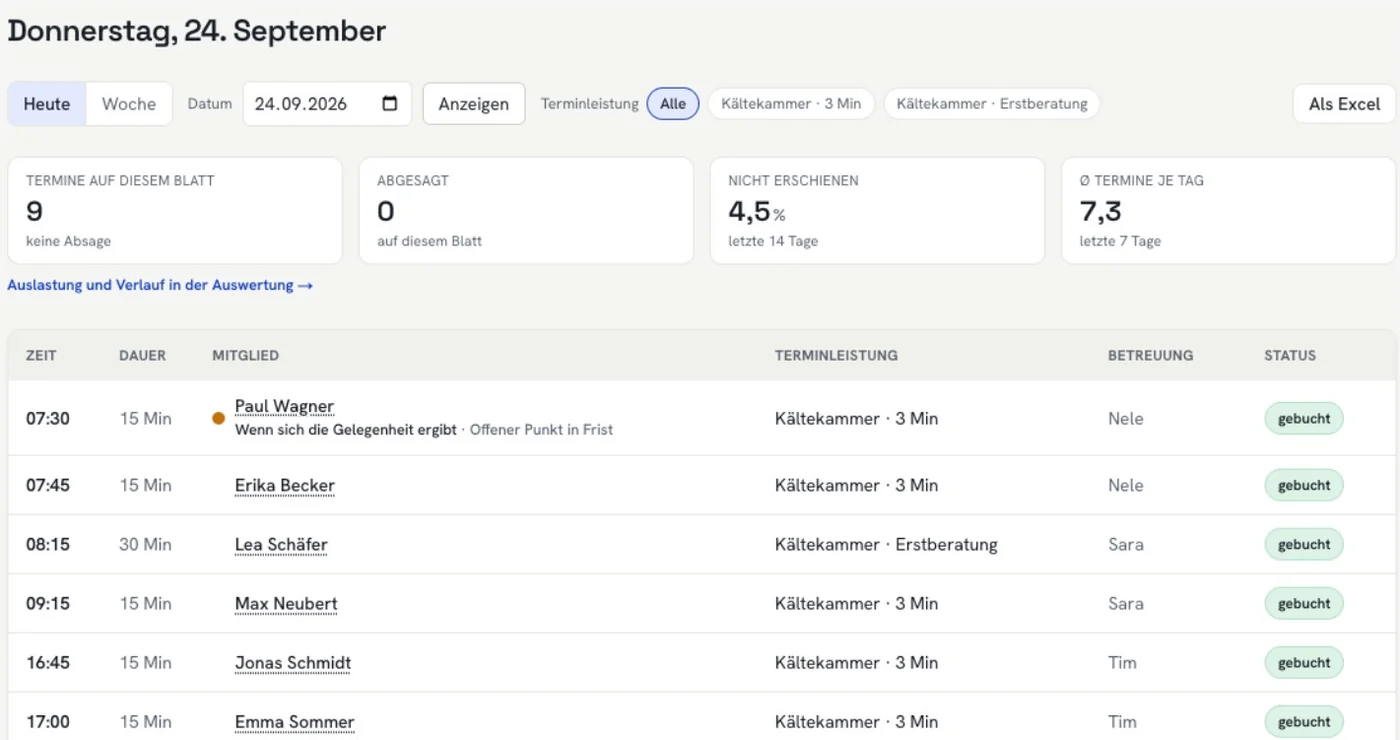Screen dimensions: 1400x740
Task: Click the ZEIT column header
Action: click(x=41, y=355)
